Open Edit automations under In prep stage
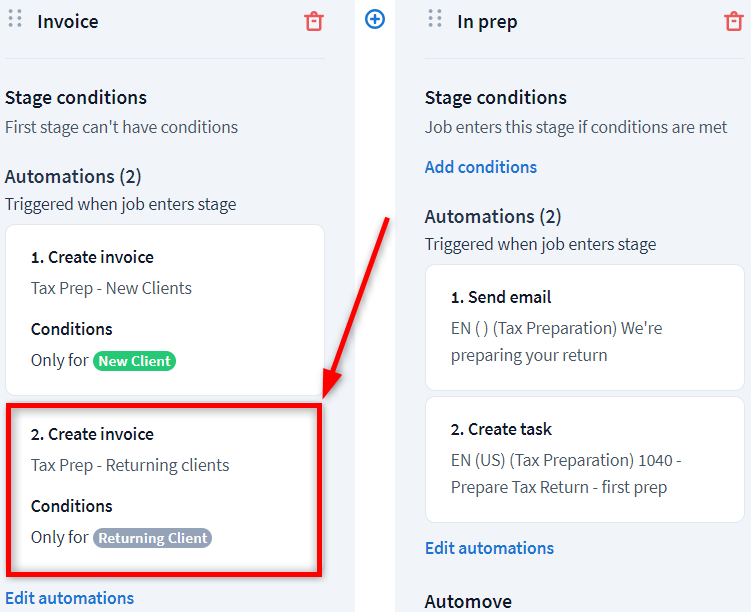This screenshot has width=751, height=612. click(489, 548)
